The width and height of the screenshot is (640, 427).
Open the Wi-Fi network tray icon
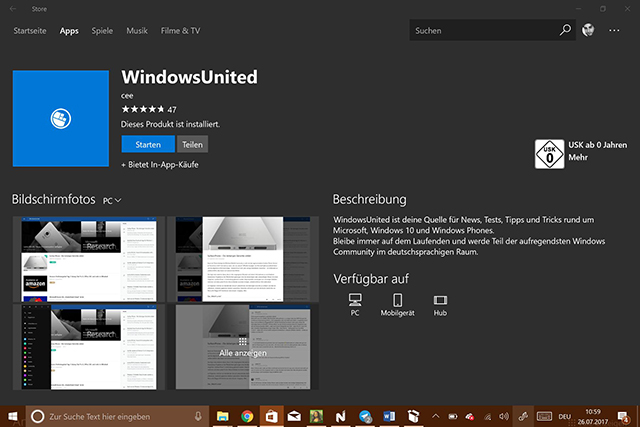[487, 416]
